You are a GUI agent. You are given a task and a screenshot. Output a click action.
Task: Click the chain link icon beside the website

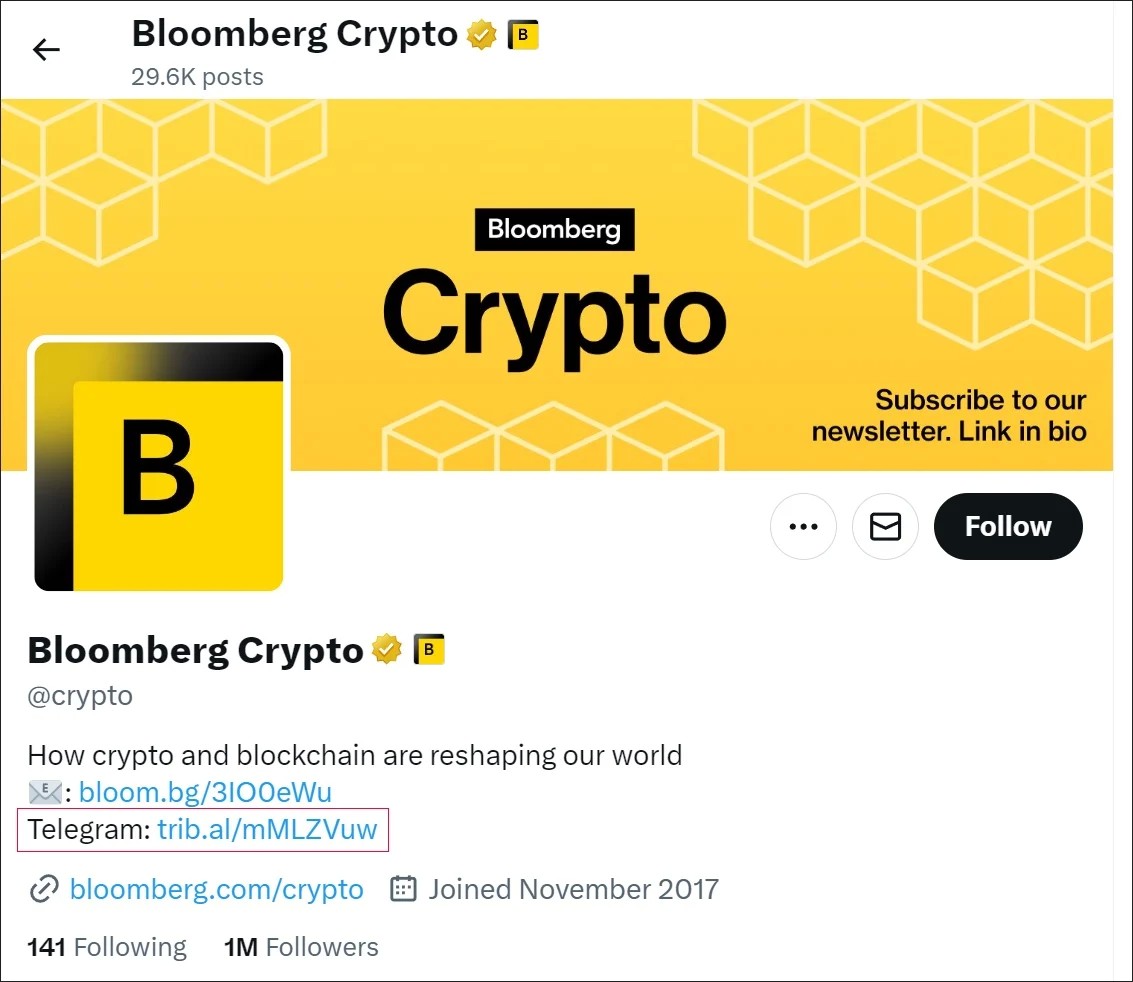tap(44, 889)
